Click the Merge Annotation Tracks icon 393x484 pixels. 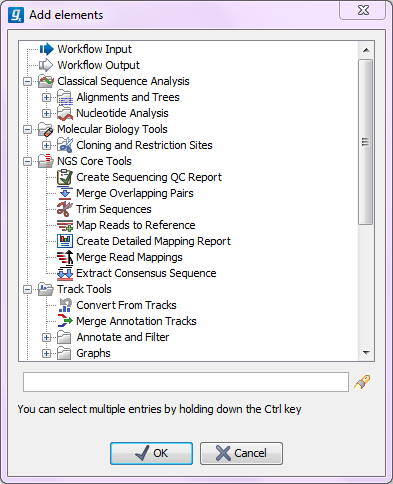[65, 321]
